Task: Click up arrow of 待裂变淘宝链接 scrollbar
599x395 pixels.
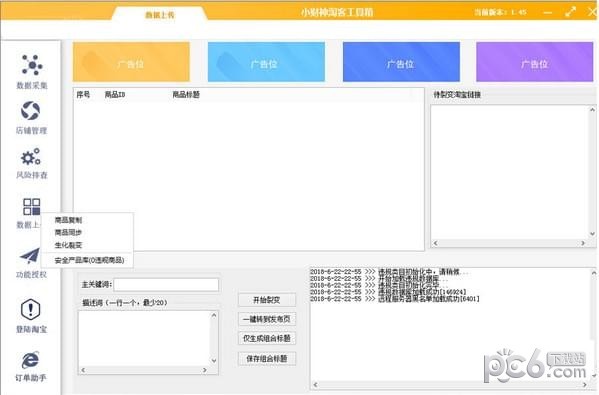Action: tap(592, 110)
